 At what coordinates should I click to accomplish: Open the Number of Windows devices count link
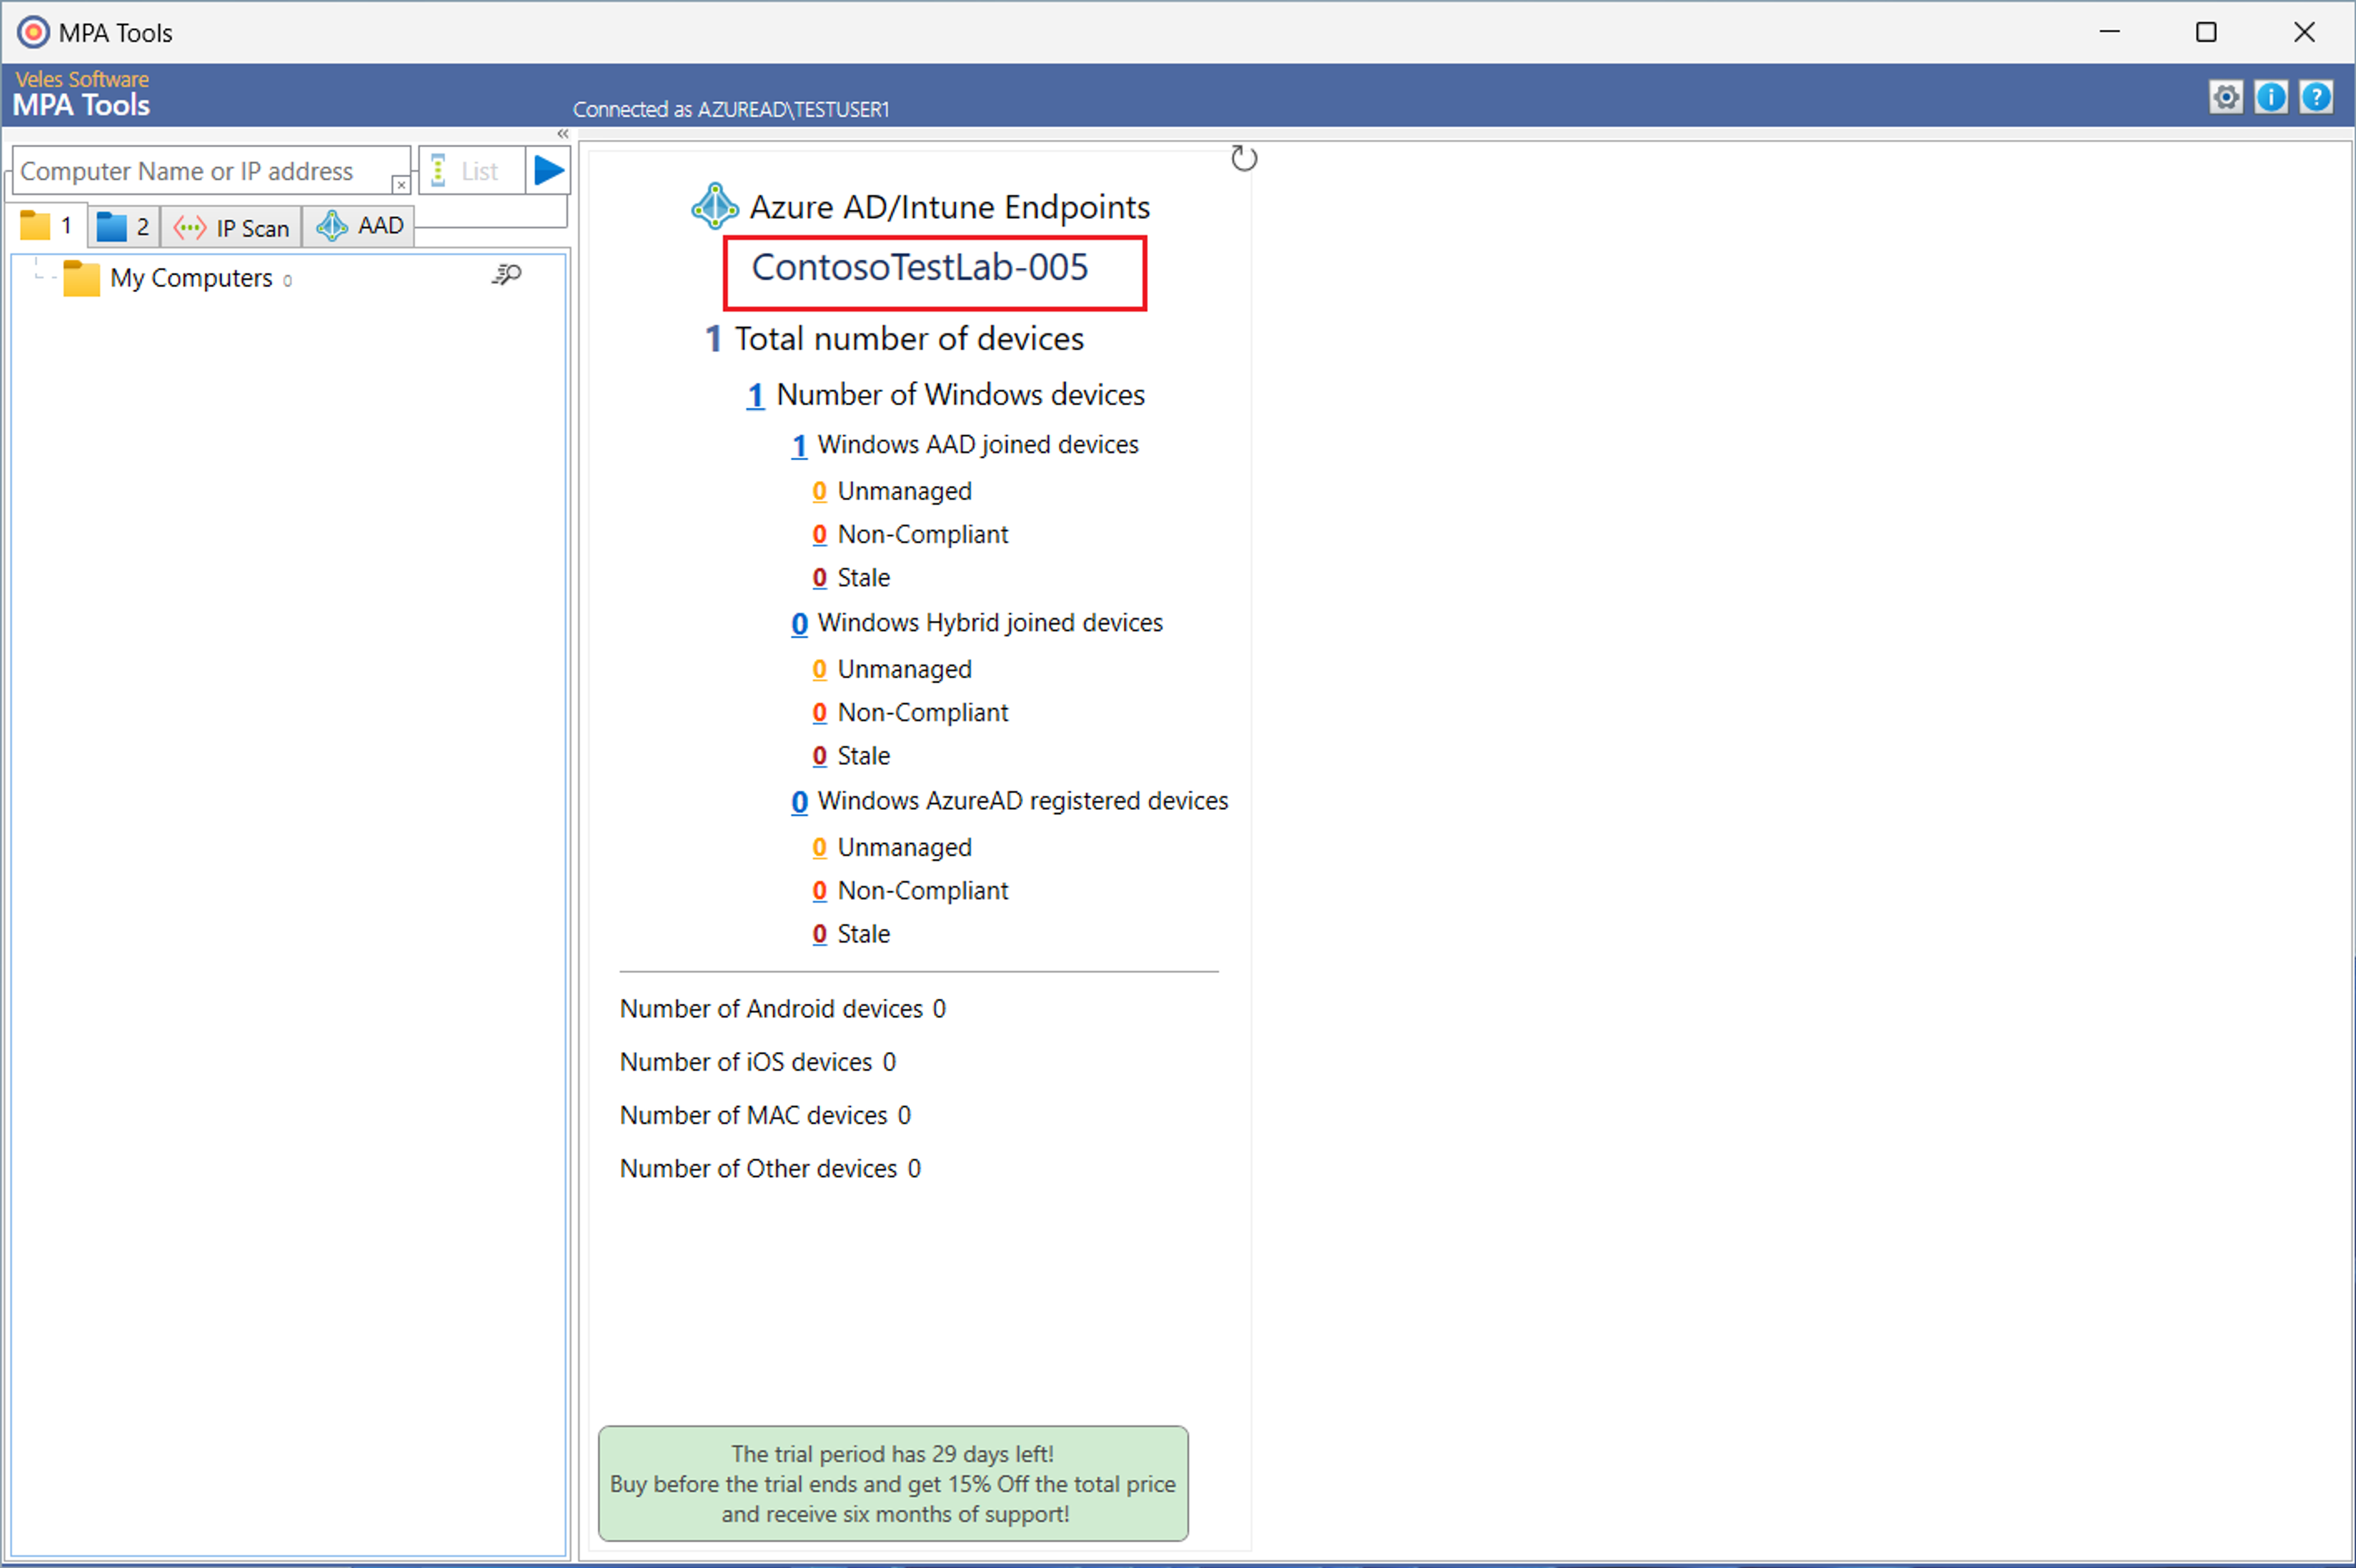(755, 396)
